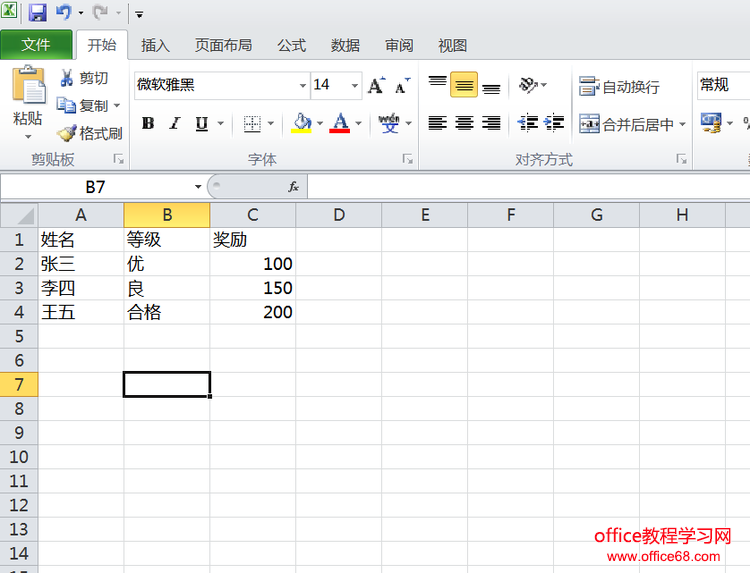Select cell containing 张三
This screenshot has height=573, width=750.
click(x=81, y=264)
